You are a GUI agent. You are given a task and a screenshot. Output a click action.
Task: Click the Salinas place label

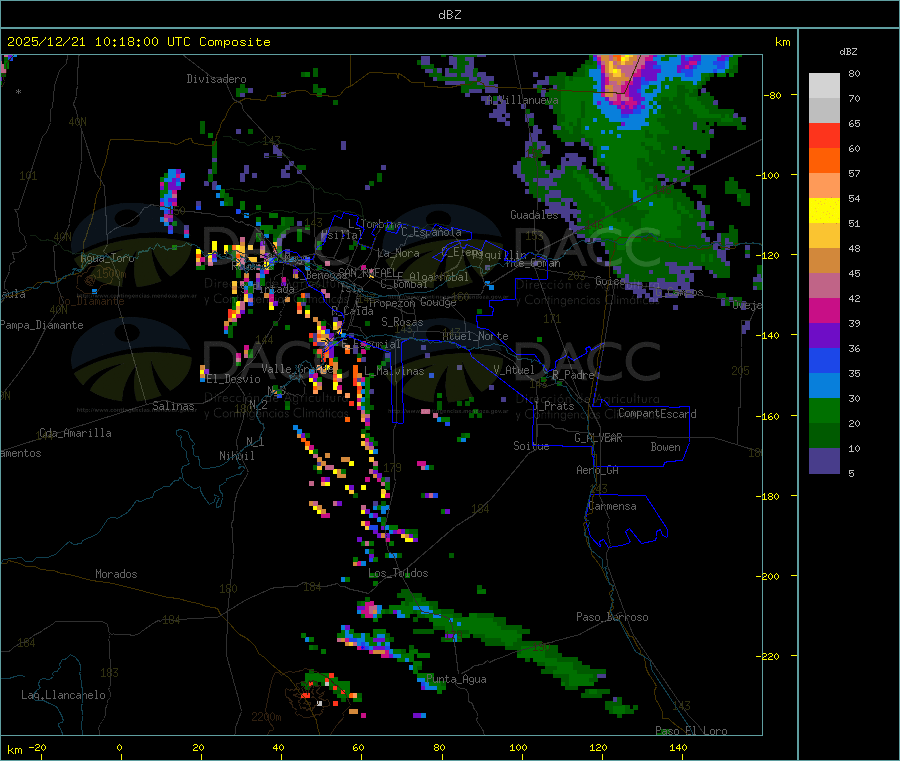click(x=173, y=406)
